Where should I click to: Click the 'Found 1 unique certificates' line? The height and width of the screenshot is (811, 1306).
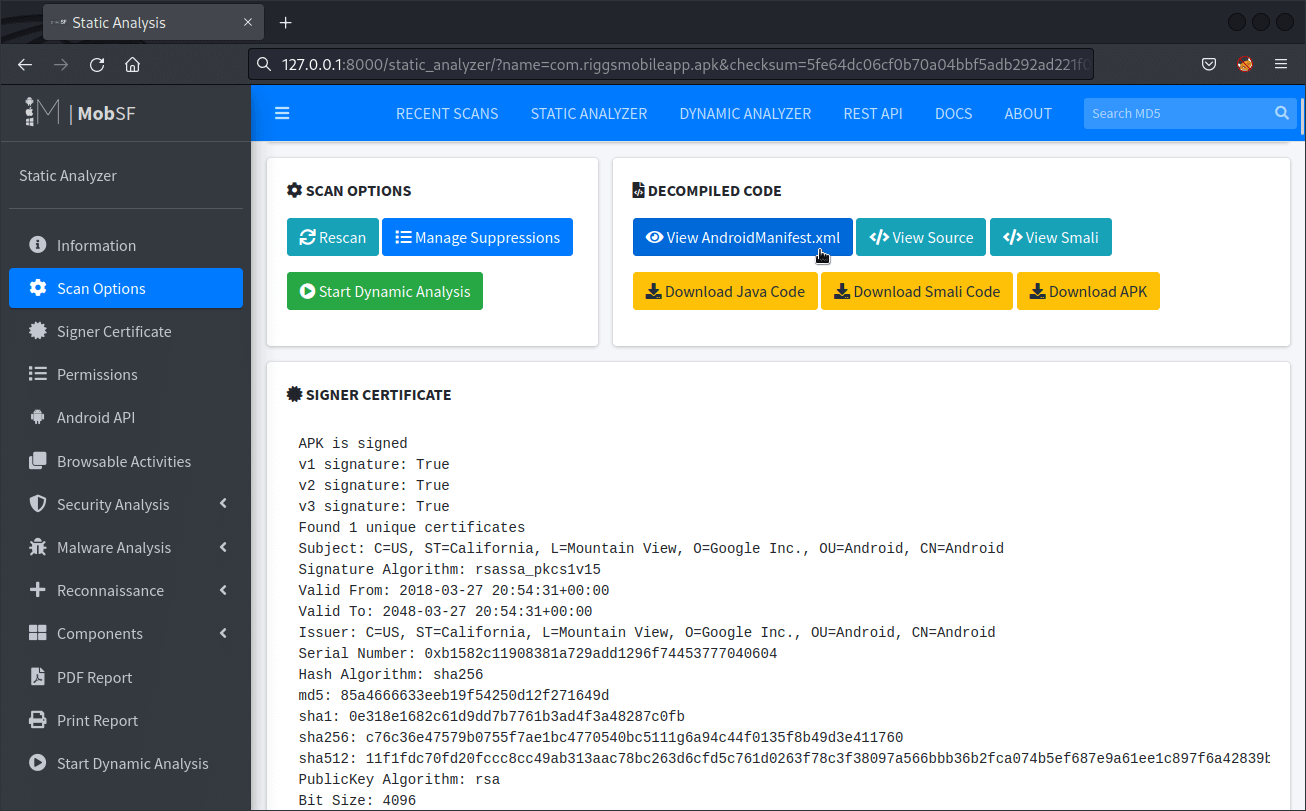(x=411, y=527)
